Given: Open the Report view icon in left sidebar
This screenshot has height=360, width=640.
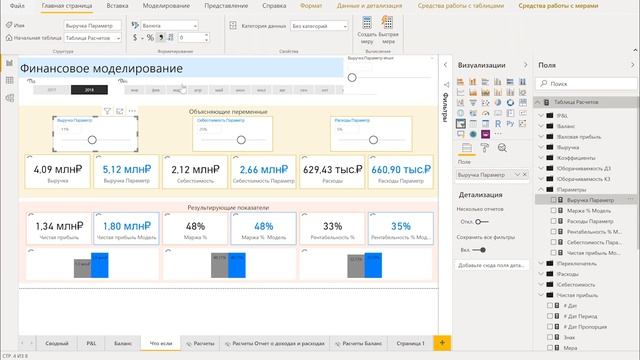Looking at the screenshot, I should coord(9,63).
